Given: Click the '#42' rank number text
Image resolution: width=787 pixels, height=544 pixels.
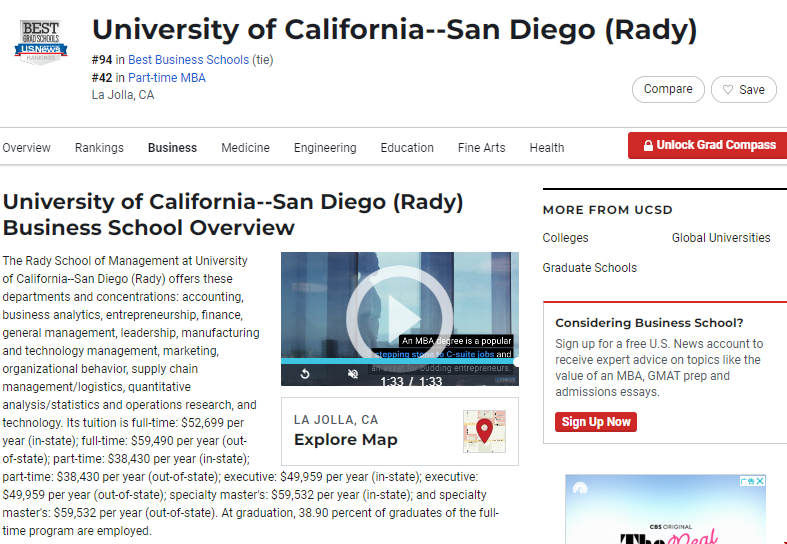Looking at the screenshot, I should pyautogui.click(x=102, y=78).
